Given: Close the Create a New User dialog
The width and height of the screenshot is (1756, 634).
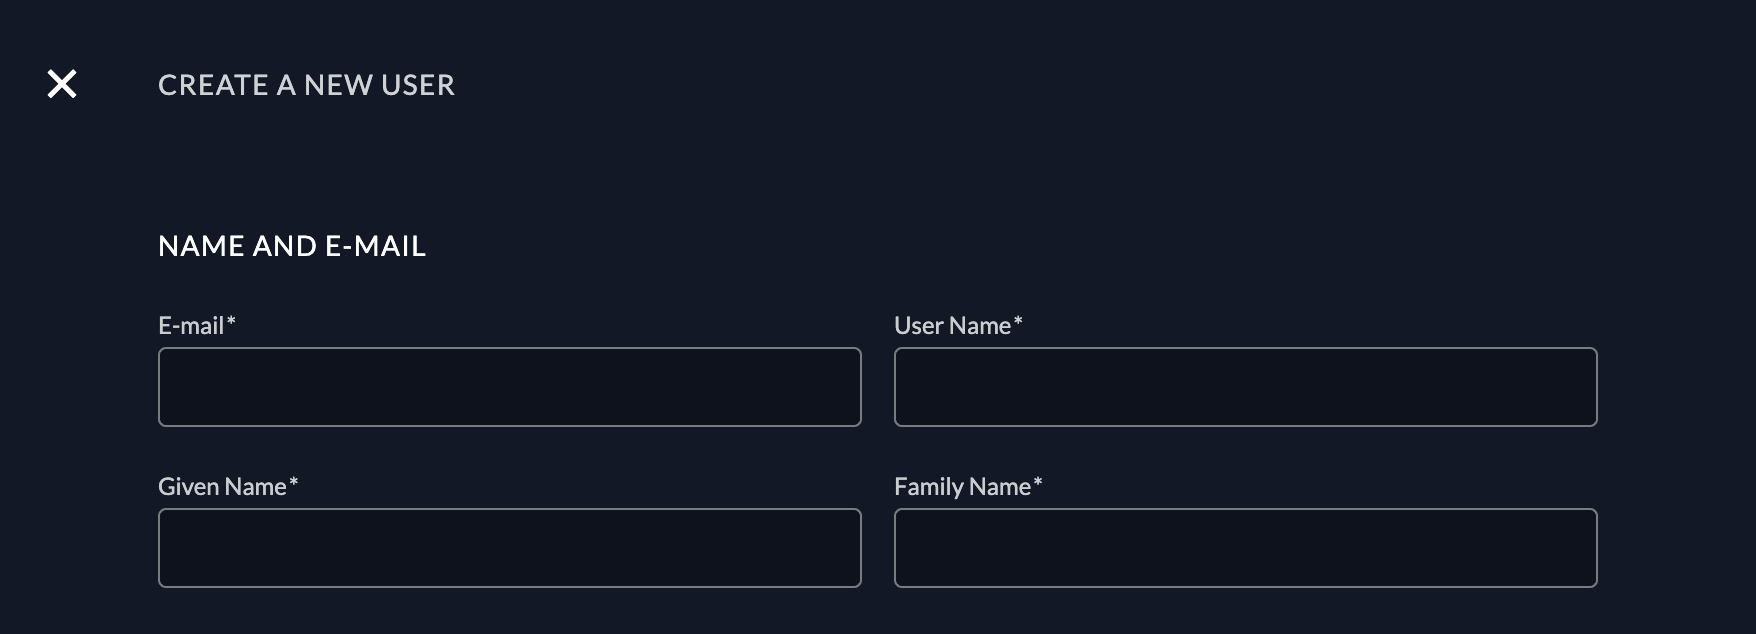Looking at the screenshot, I should click(62, 84).
